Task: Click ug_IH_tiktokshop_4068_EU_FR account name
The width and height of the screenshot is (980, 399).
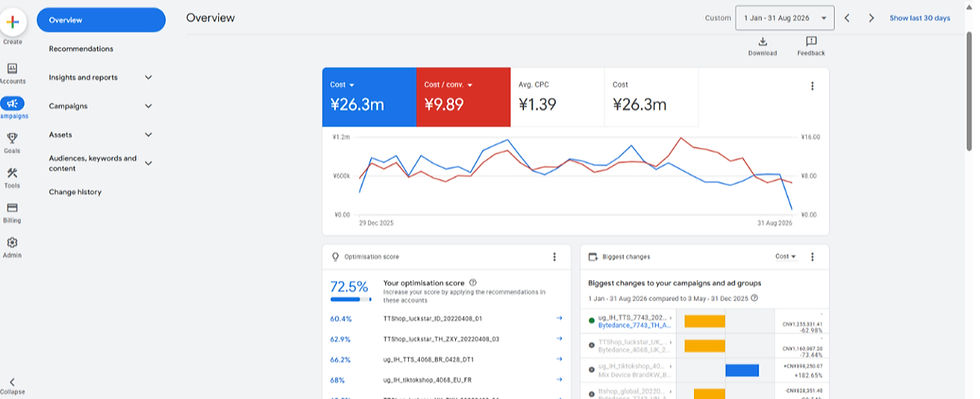Action: (427, 380)
